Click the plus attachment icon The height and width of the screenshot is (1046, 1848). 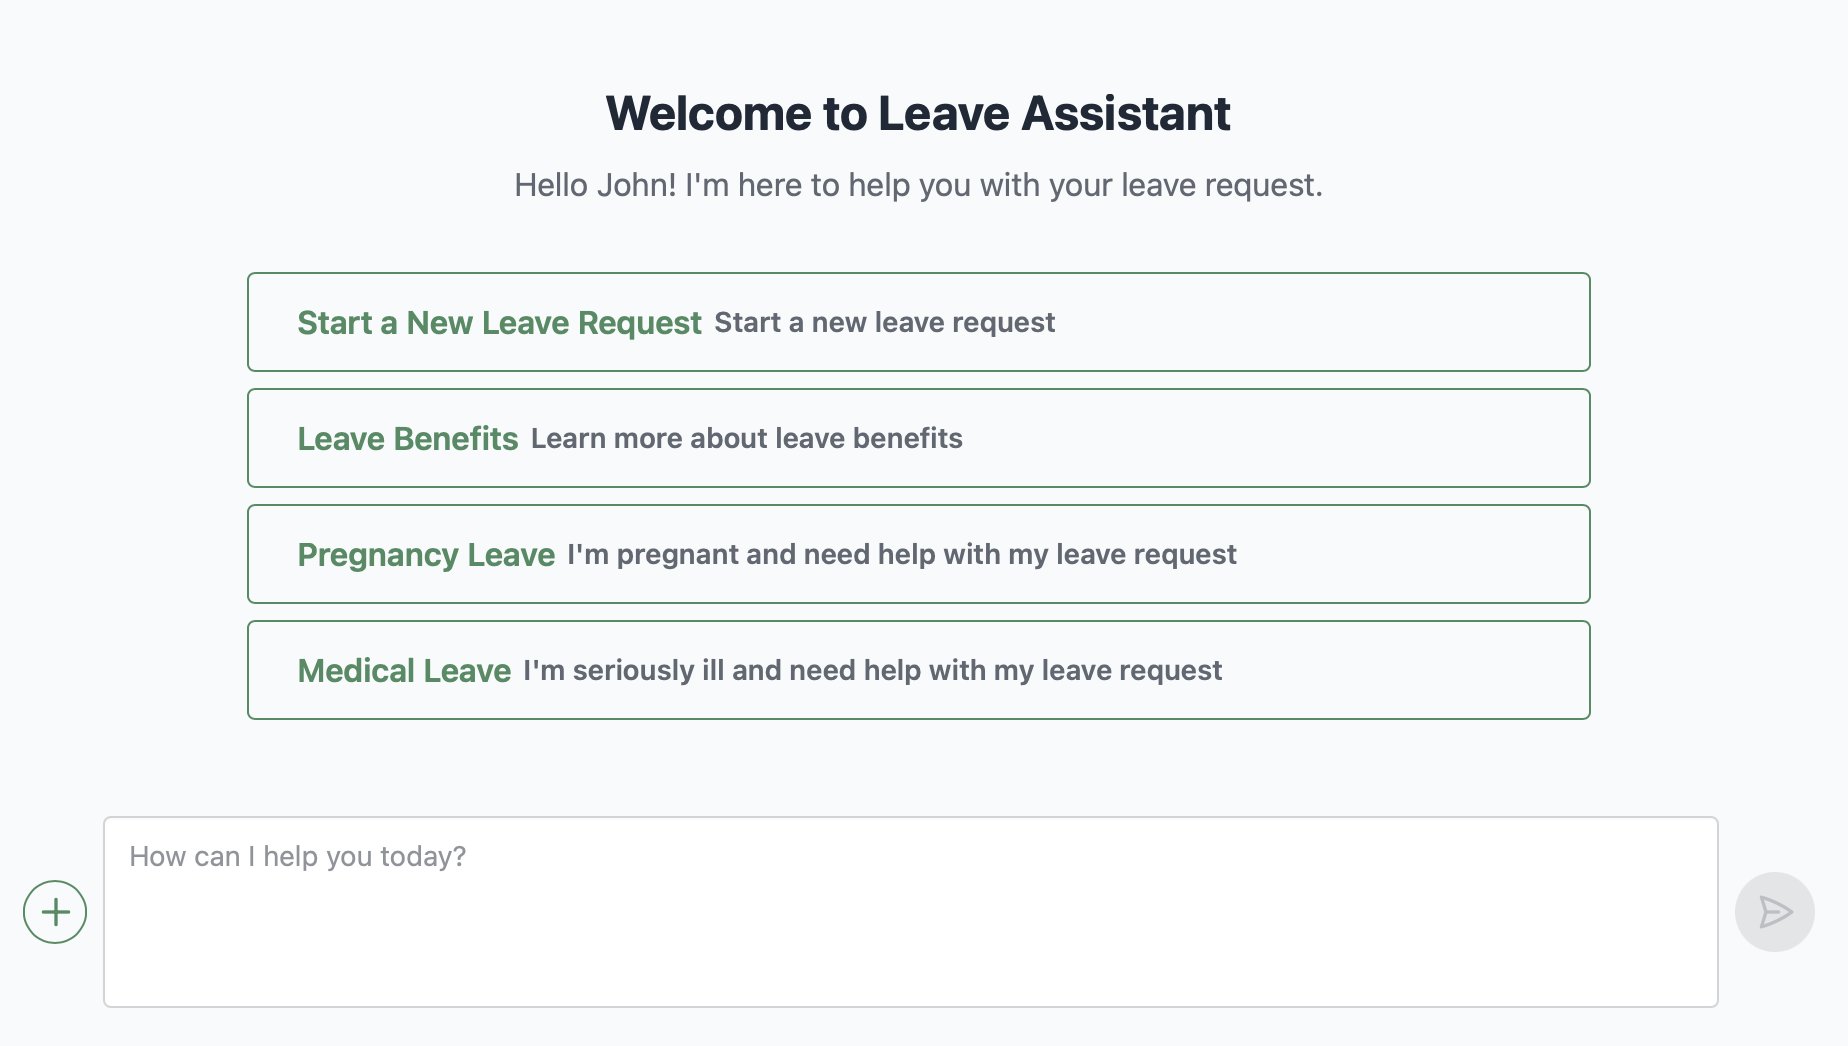click(x=55, y=912)
